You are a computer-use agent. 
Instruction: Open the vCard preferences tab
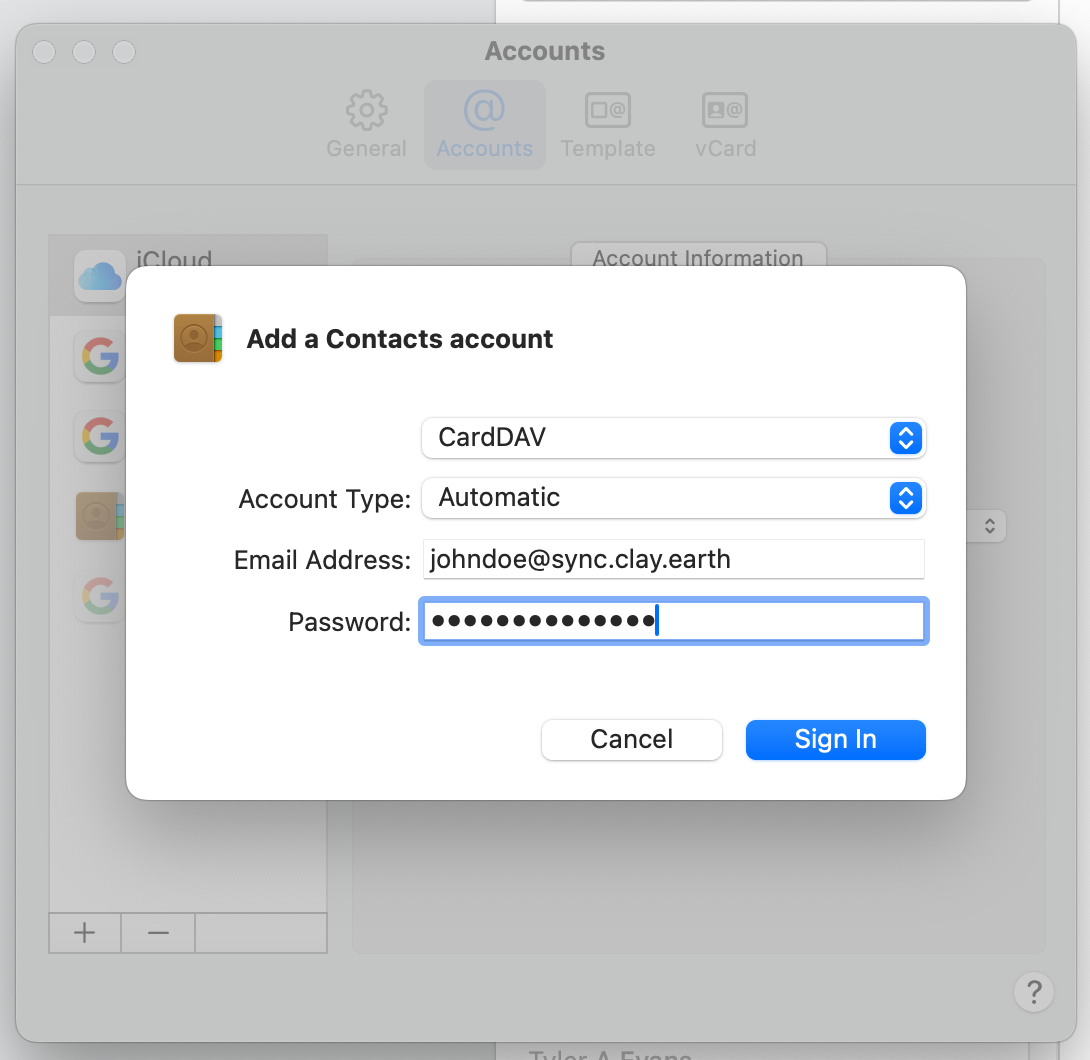point(725,126)
